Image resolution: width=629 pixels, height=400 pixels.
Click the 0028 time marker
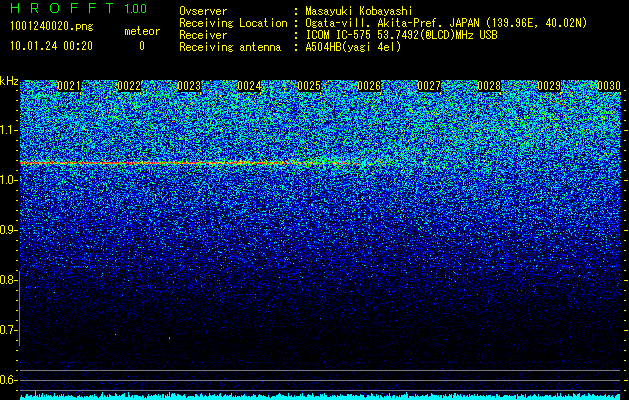tap(489, 86)
